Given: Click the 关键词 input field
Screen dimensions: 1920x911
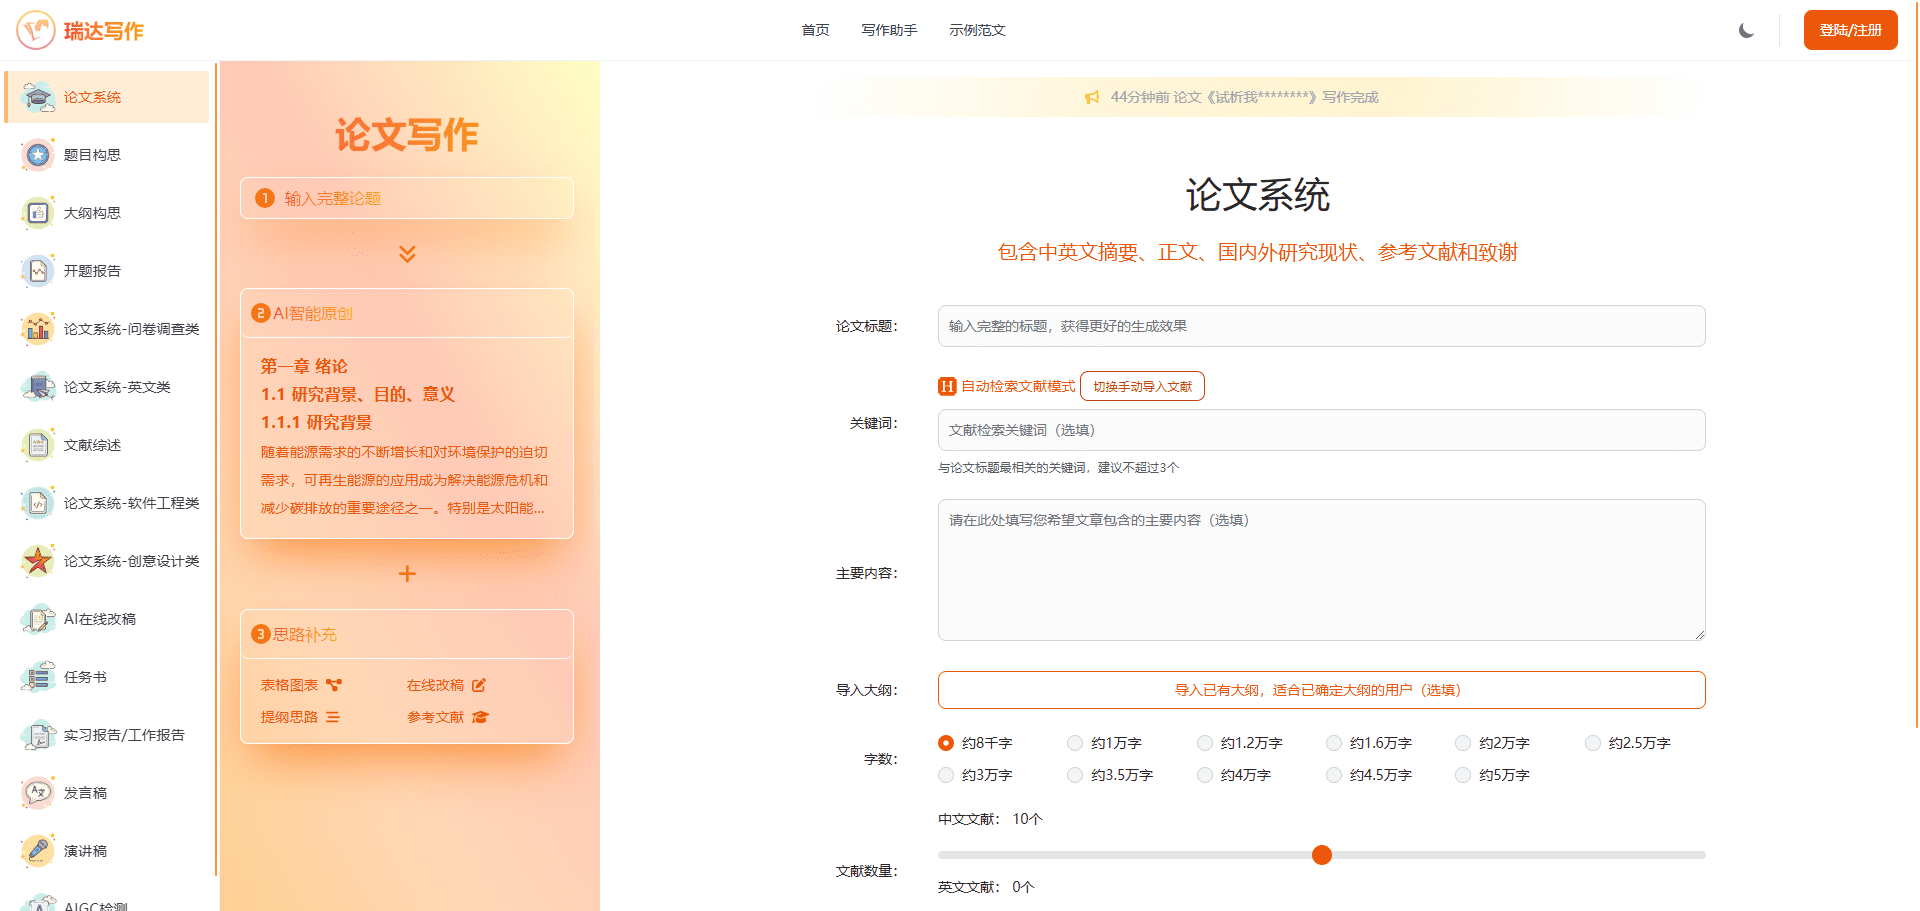Looking at the screenshot, I should 1321,430.
